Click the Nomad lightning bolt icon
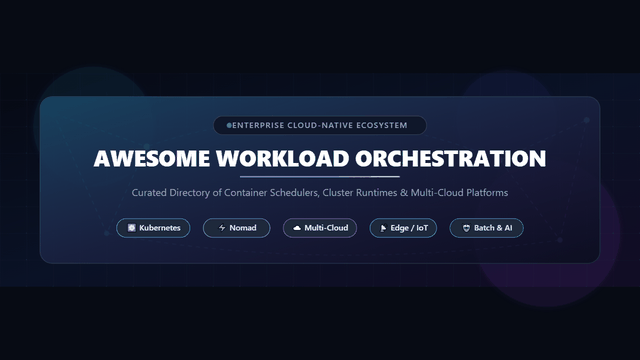This screenshot has width=640, height=360. (222, 228)
